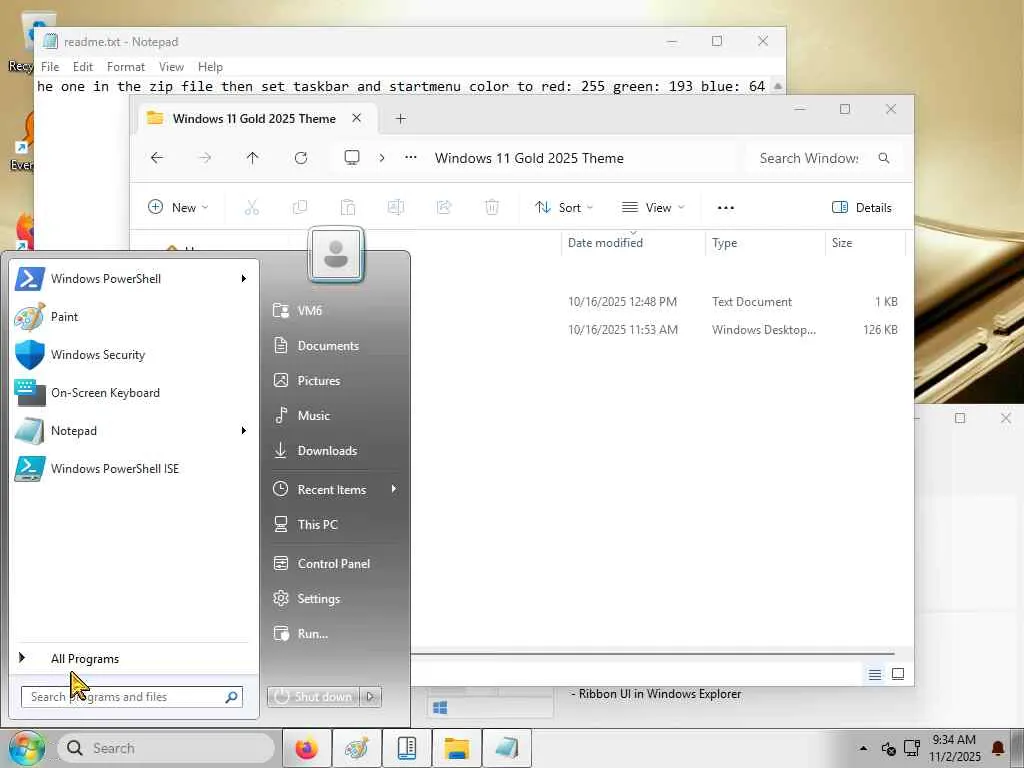
Task: Open Pictures from Start menu
Action: pyautogui.click(x=336, y=381)
